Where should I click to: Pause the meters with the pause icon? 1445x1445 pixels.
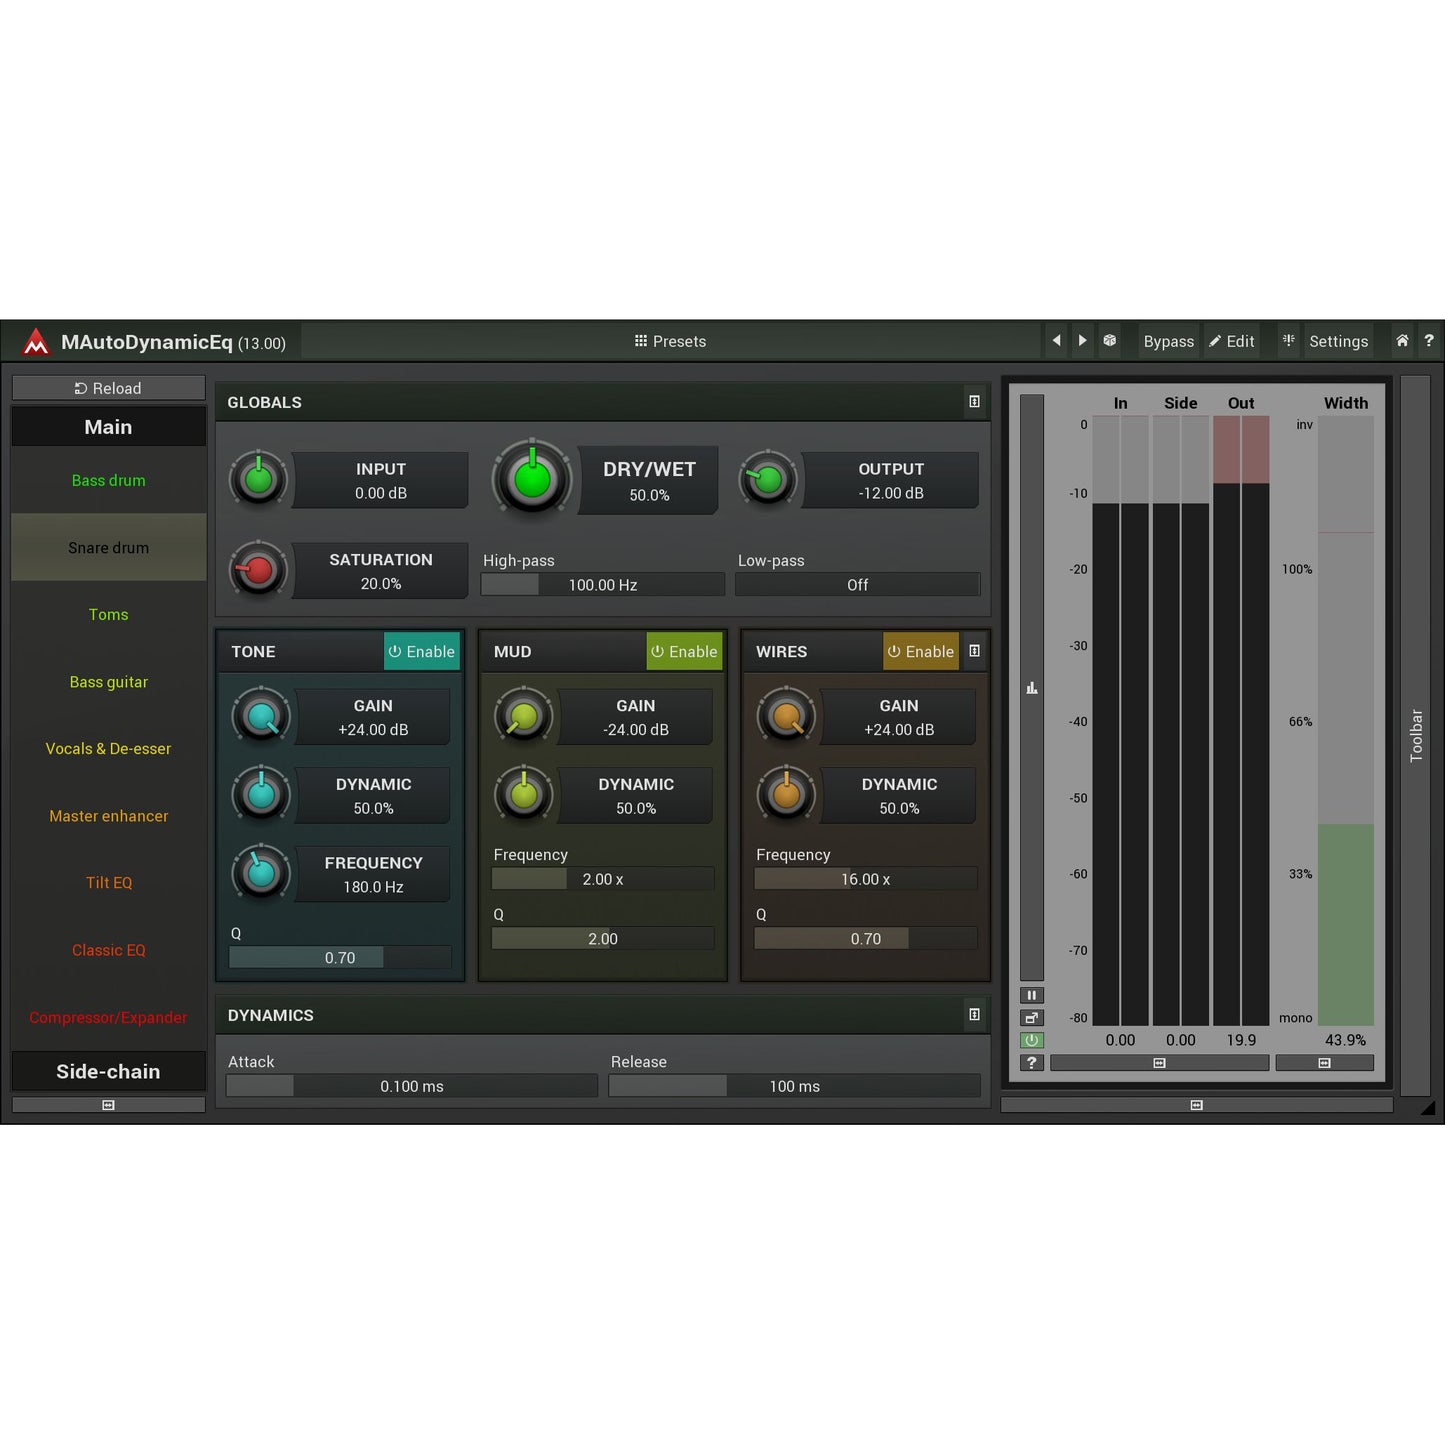(1031, 995)
